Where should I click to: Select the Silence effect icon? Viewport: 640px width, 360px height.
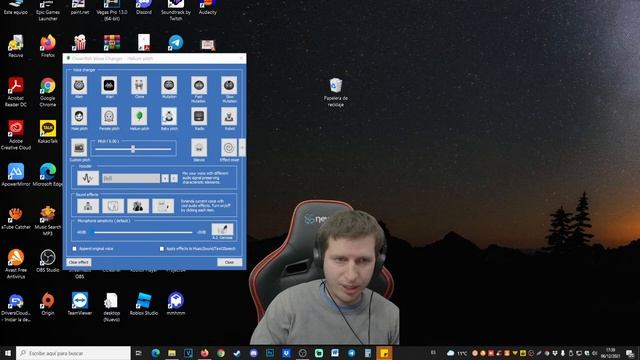click(199, 148)
